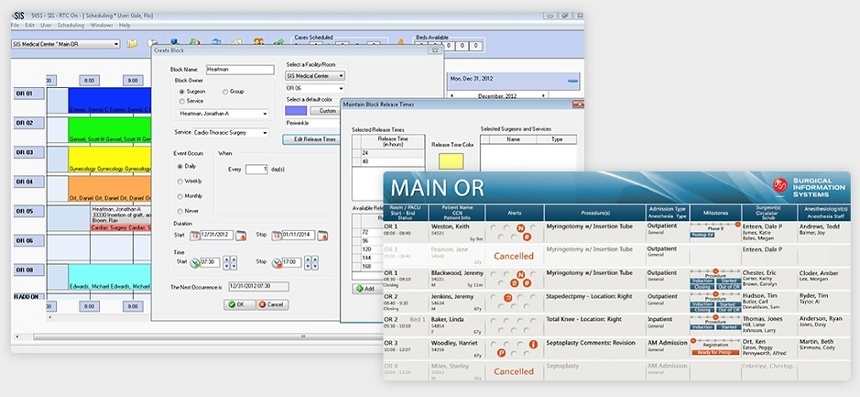Image resolution: width=860 pixels, height=397 pixels.
Task: Open the folder icon in scheduling toolbar
Action: [132, 43]
